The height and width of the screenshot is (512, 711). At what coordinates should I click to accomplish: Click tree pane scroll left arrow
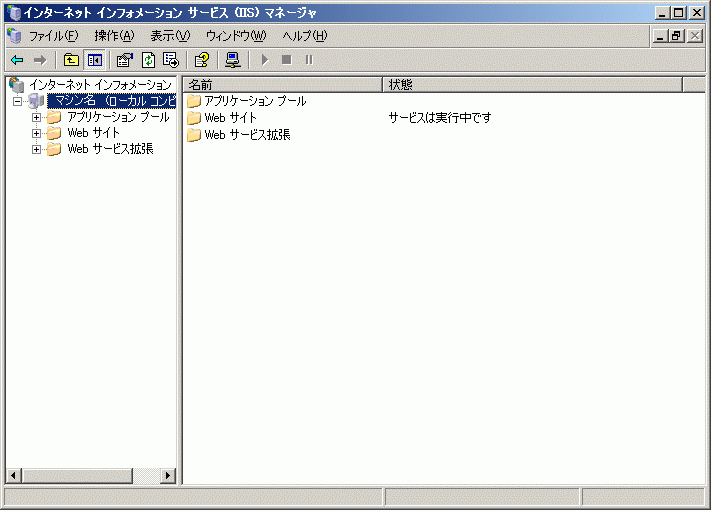point(14,475)
